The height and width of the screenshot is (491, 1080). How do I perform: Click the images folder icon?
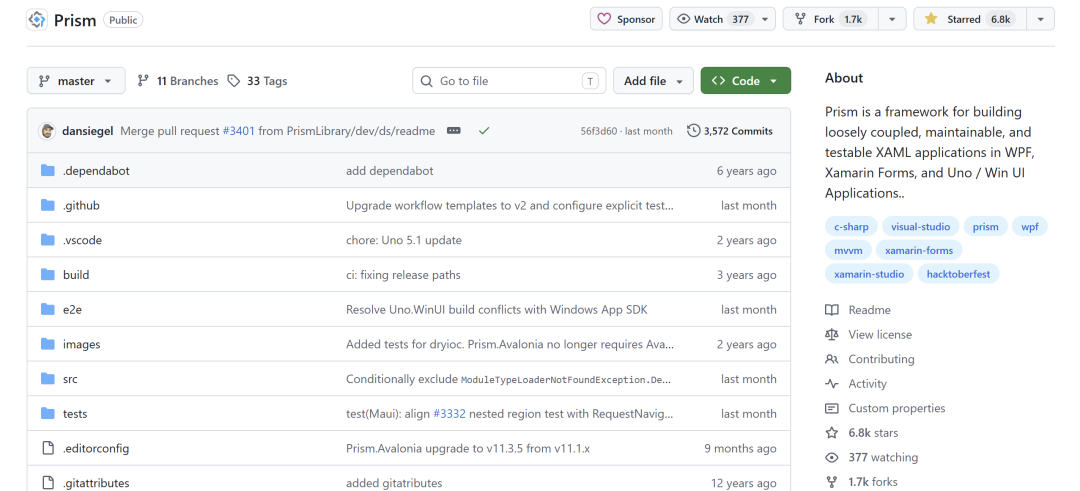[48, 344]
